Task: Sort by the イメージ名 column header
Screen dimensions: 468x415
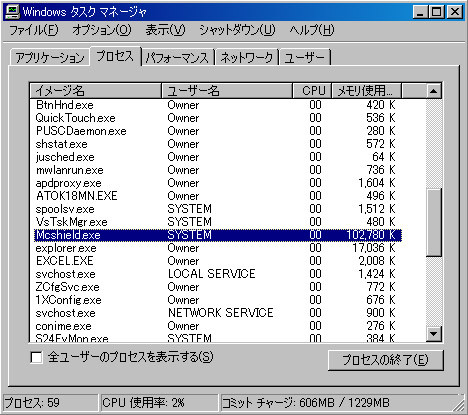Action: point(95,91)
